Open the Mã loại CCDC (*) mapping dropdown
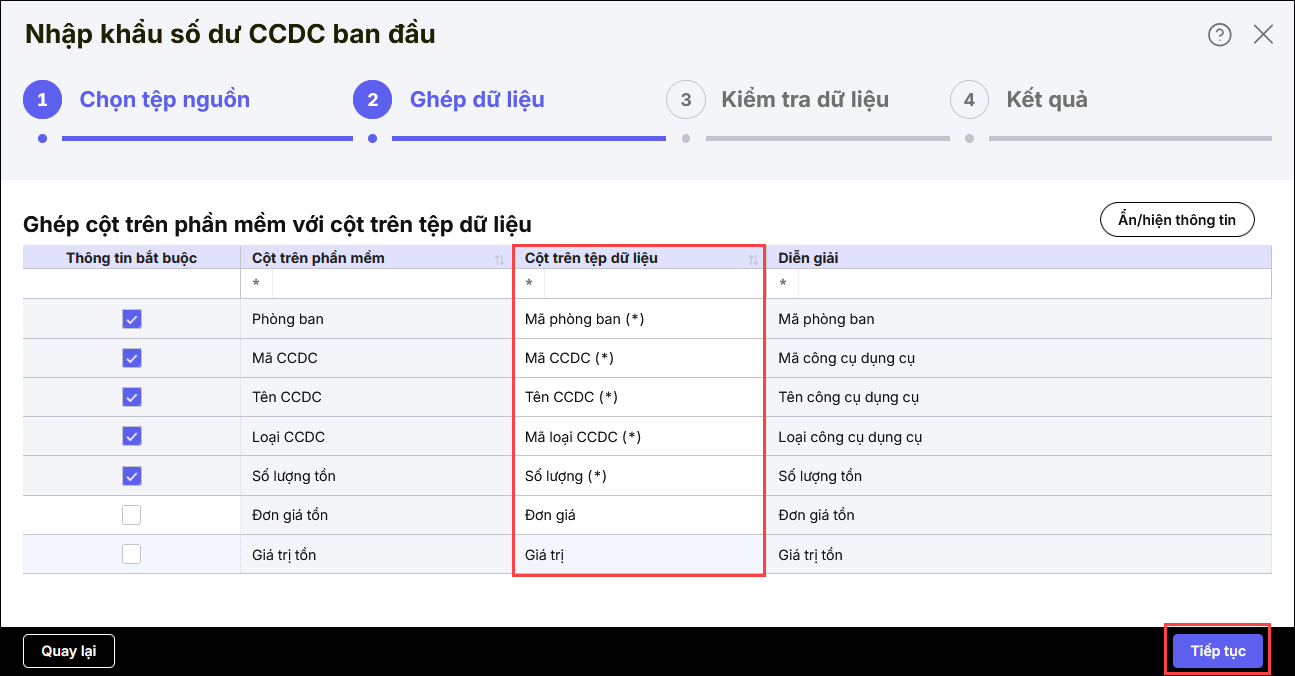Screen dimensions: 1295x676 click(x=638, y=437)
